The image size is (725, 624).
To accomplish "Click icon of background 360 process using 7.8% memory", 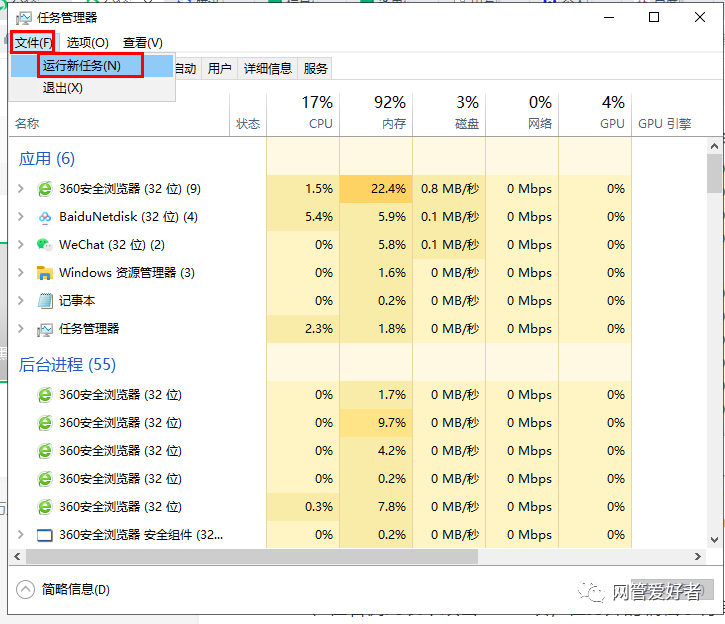I will coord(45,507).
